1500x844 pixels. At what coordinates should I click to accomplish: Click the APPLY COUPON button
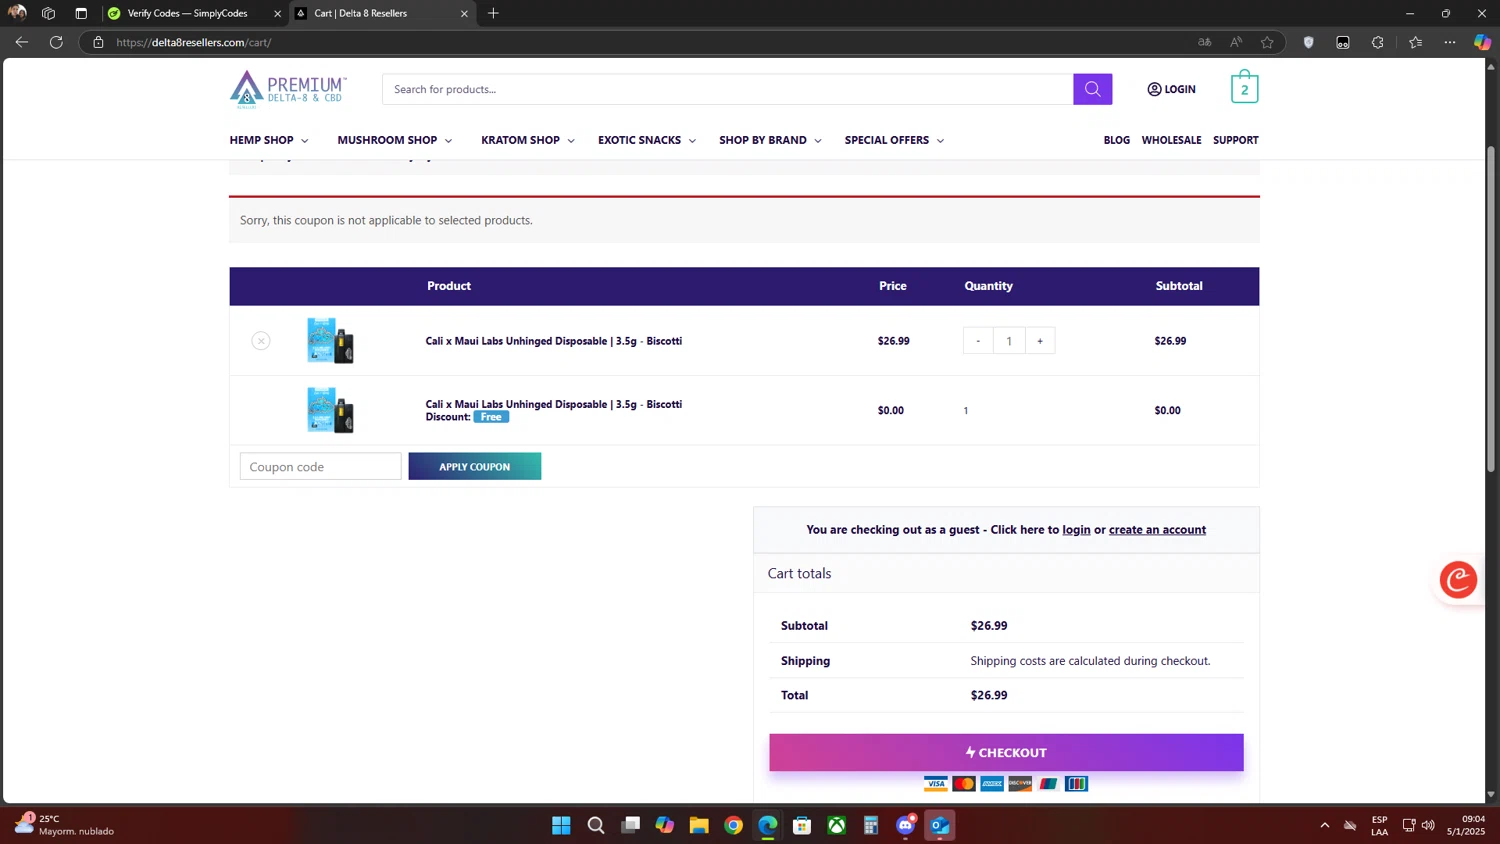point(475,466)
